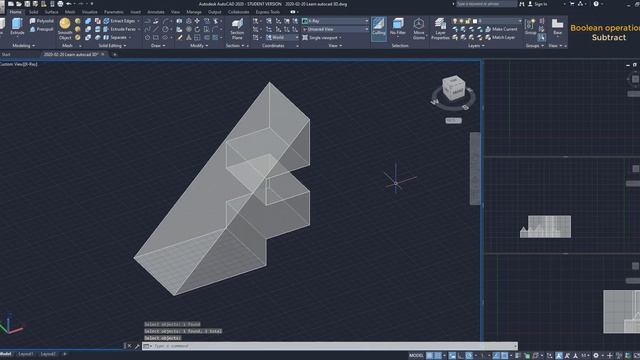
Task: Click the MODEL status bar button
Action: pyautogui.click(x=416, y=356)
